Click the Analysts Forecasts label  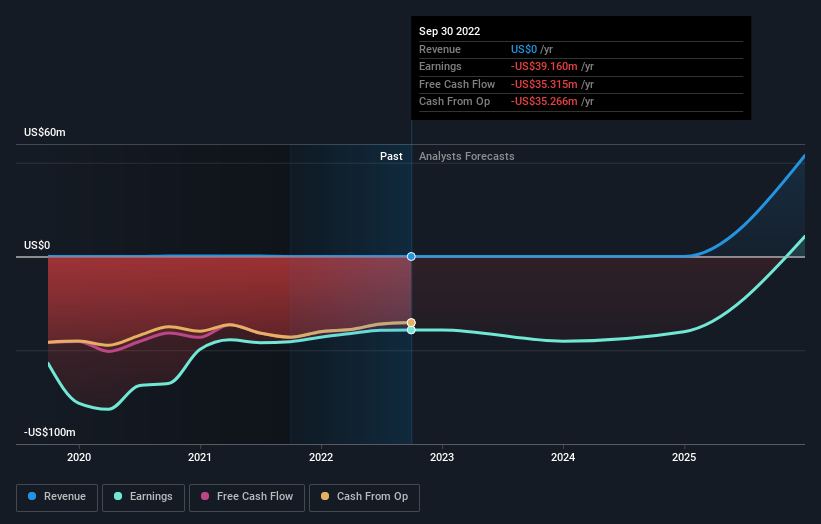(x=467, y=157)
